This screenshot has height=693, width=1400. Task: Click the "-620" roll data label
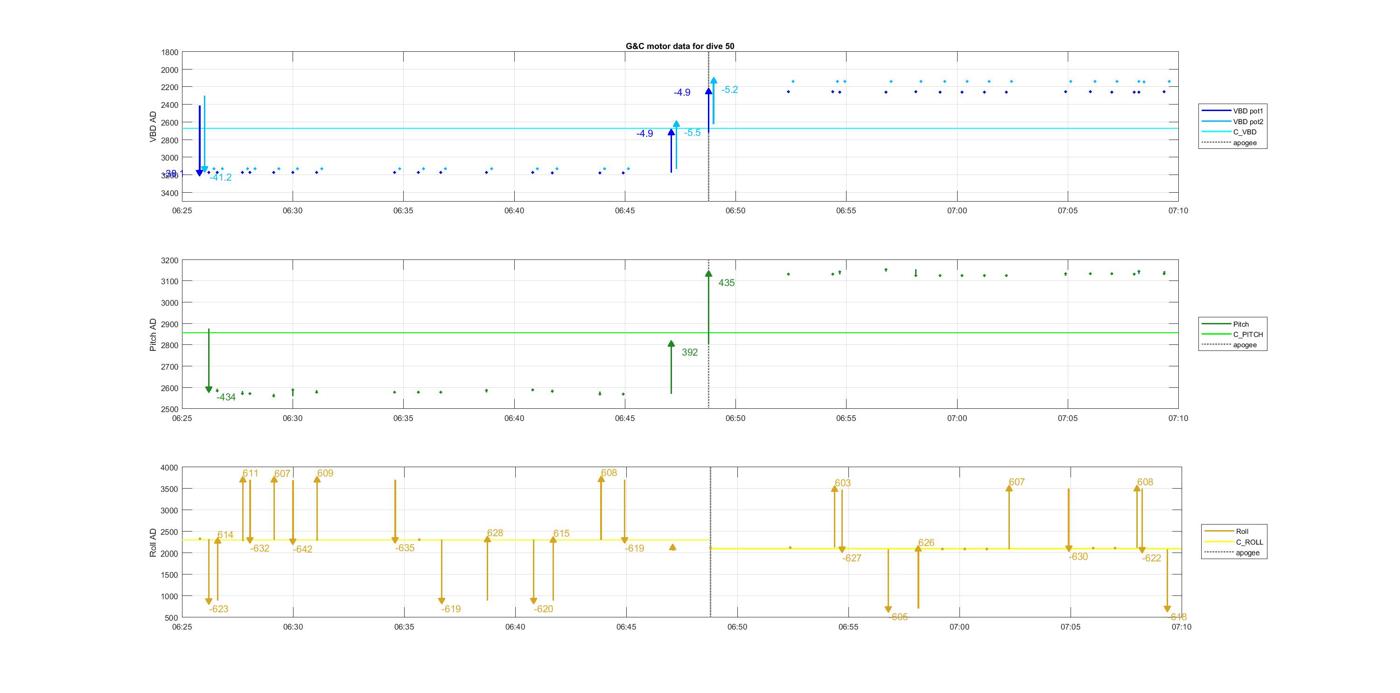(544, 610)
